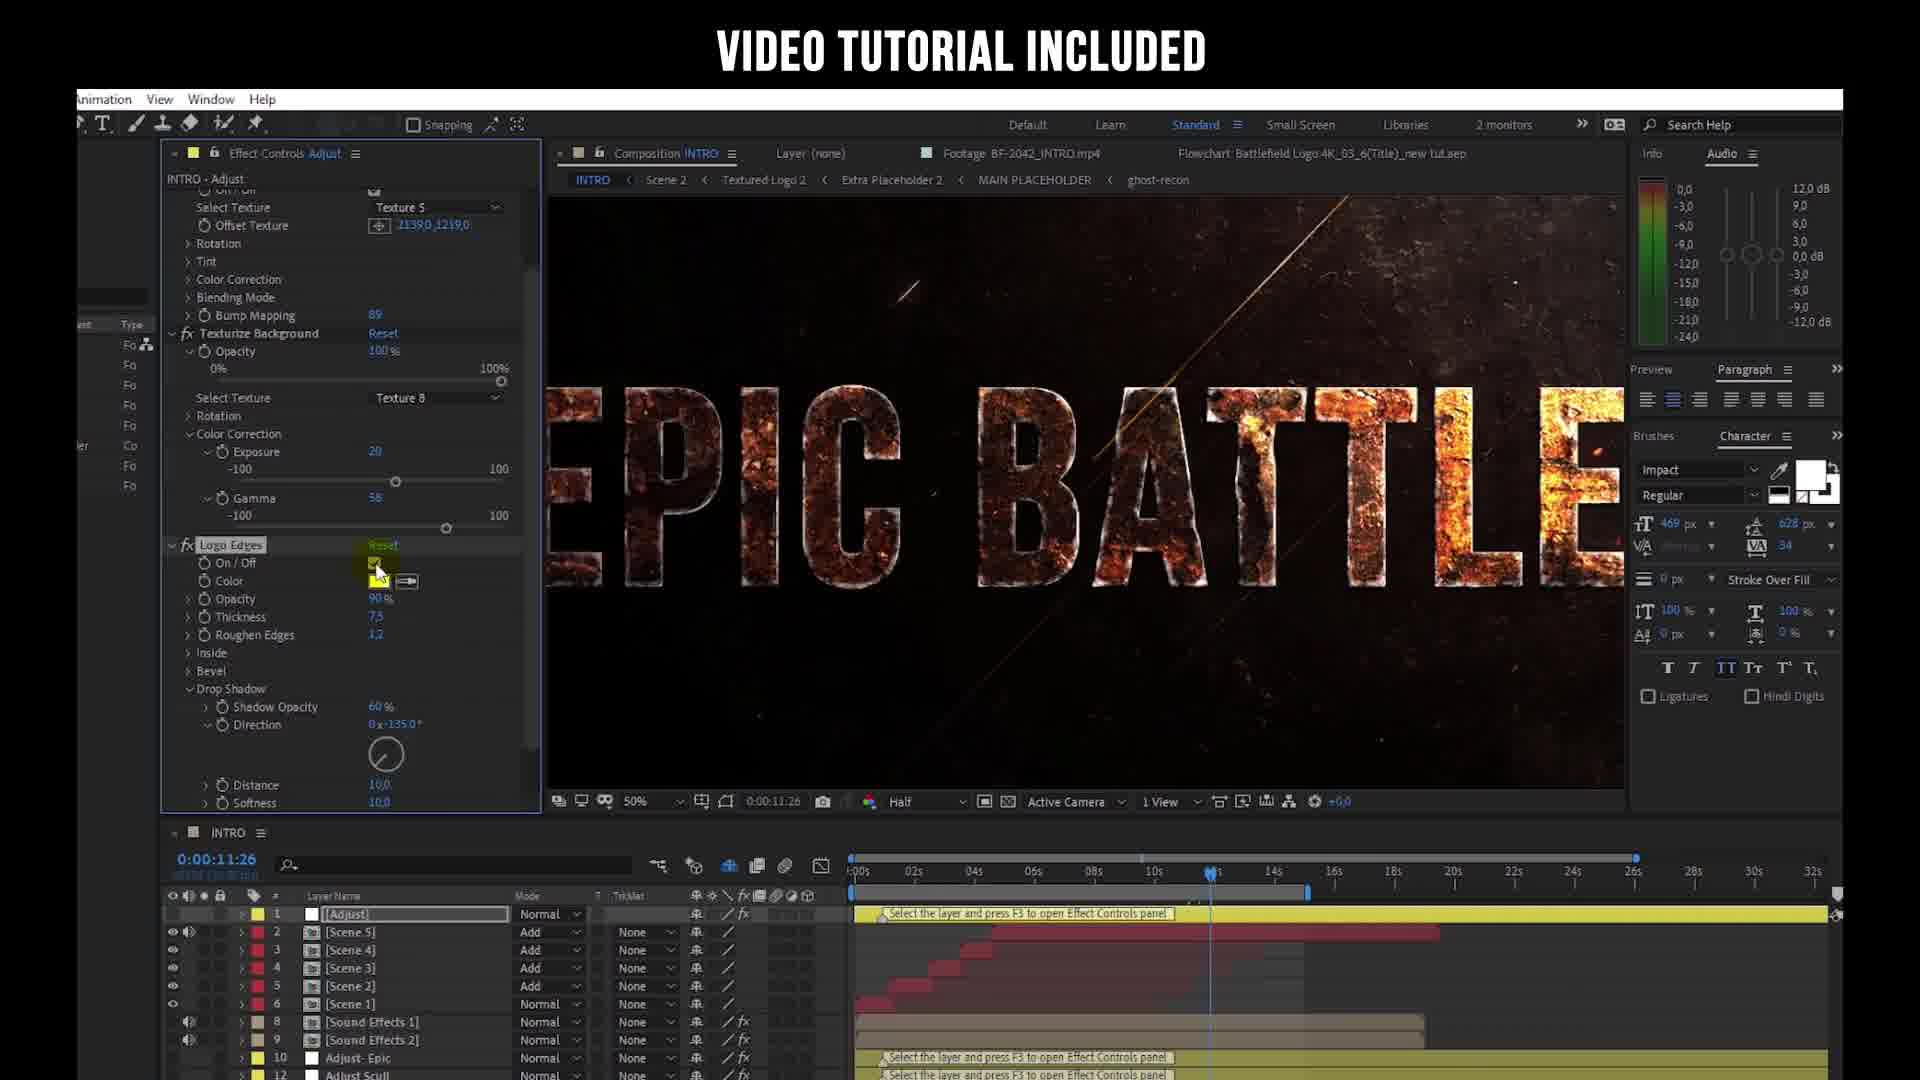This screenshot has height=1080, width=1920.
Task: Mute the Sound Effects 1 layer audio
Action: (188, 1022)
